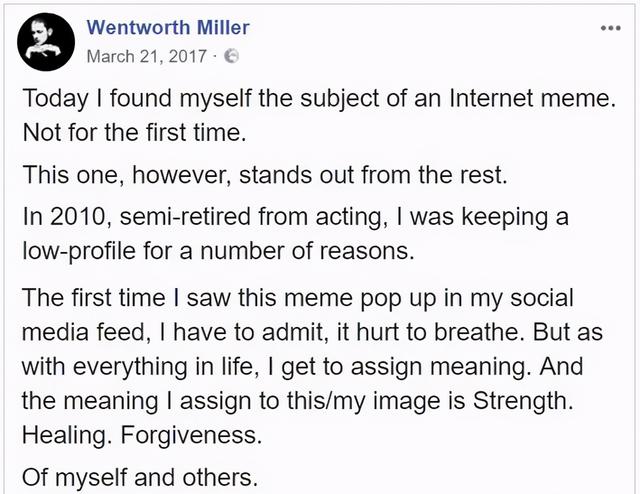
Task: Click the globe public privacy icon
Action: pyautogui.click(x=232, y=56)
